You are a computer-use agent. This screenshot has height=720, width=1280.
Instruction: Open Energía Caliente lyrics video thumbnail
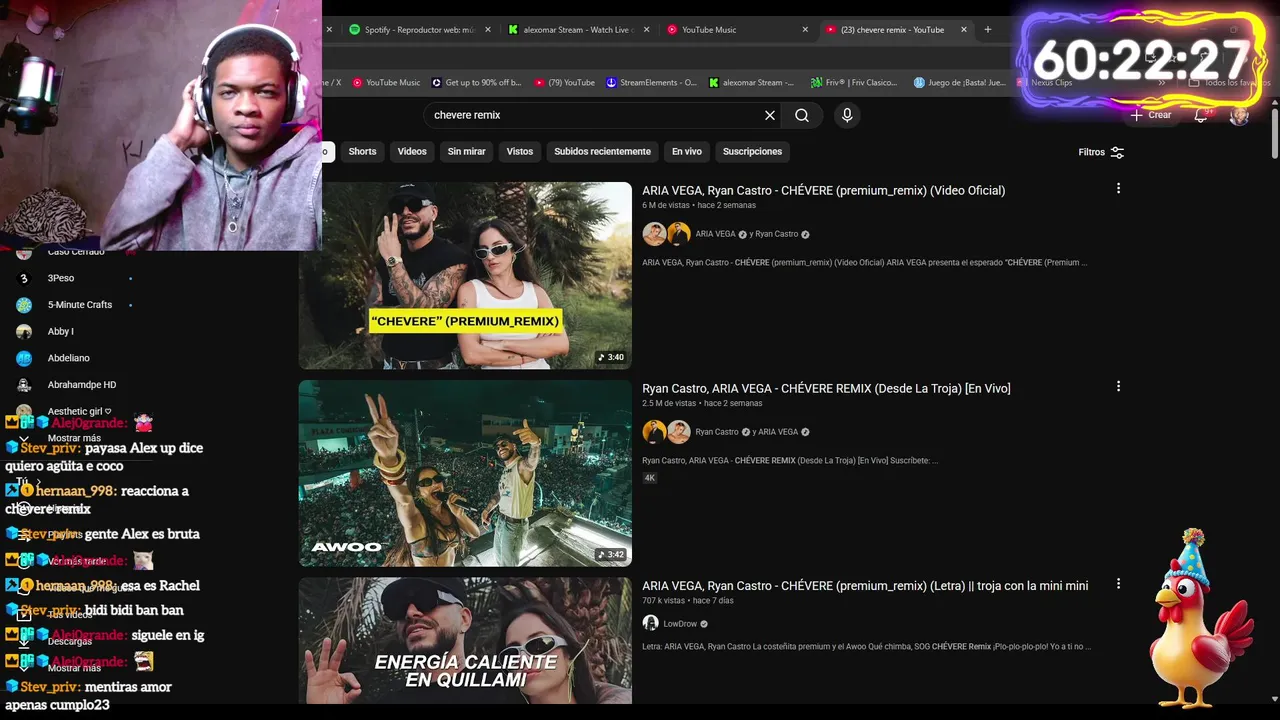coord(465,640)
